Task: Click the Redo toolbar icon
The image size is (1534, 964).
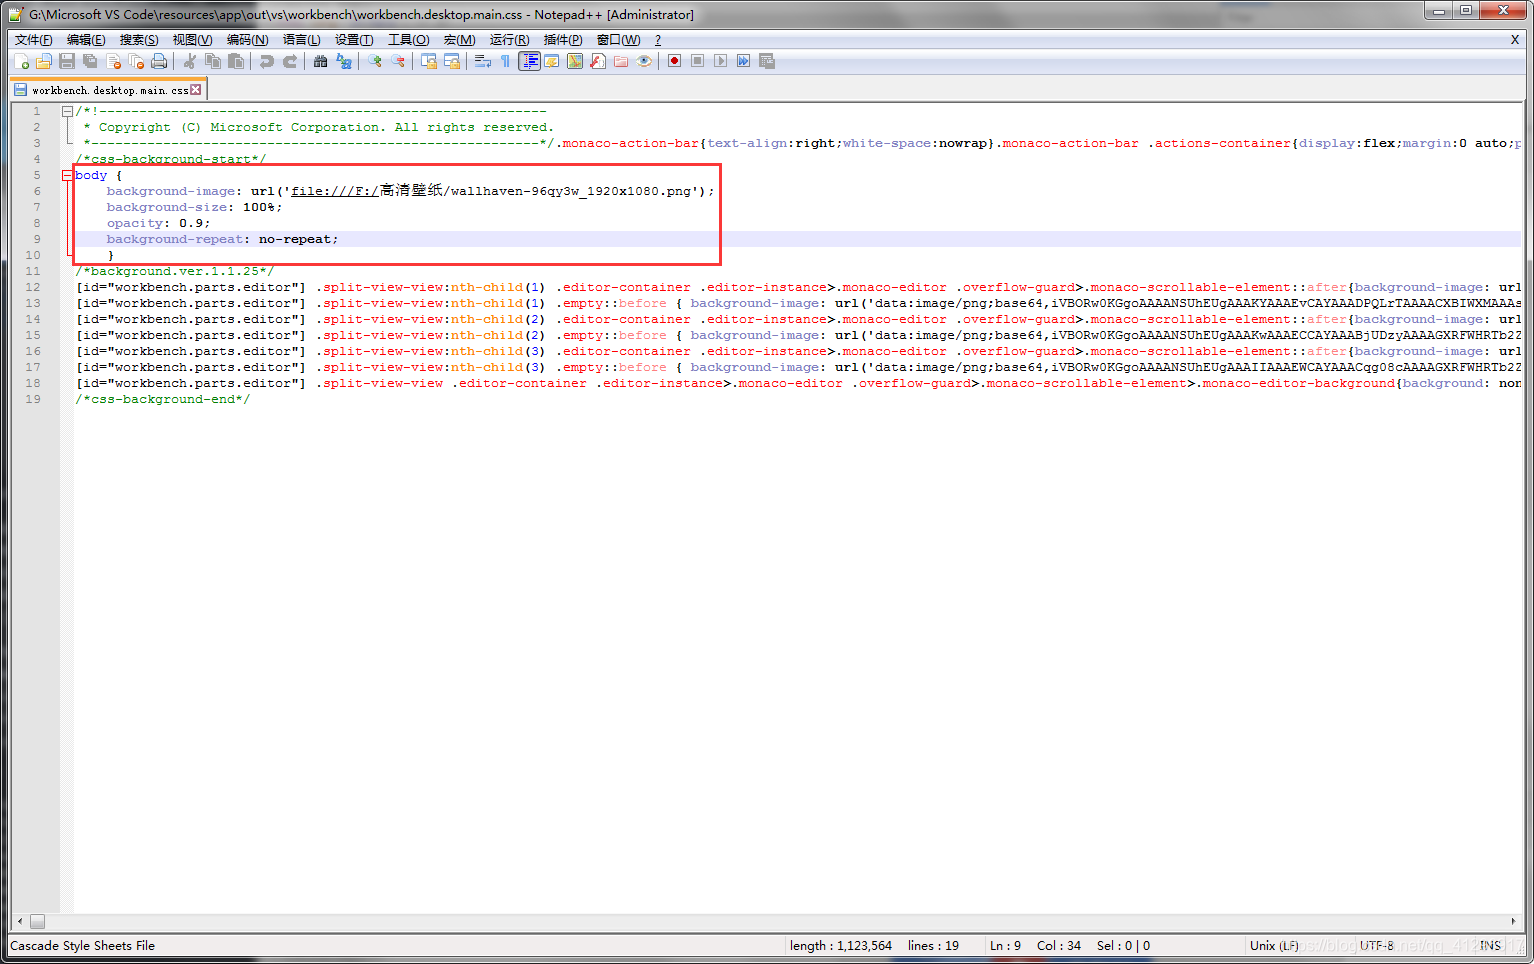Action: (291, 61)
